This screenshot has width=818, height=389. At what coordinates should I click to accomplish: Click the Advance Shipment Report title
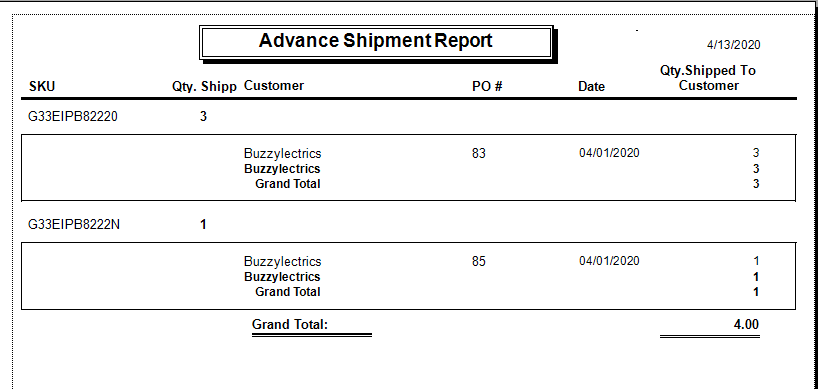pyautogui.click(x=375, y=41)
